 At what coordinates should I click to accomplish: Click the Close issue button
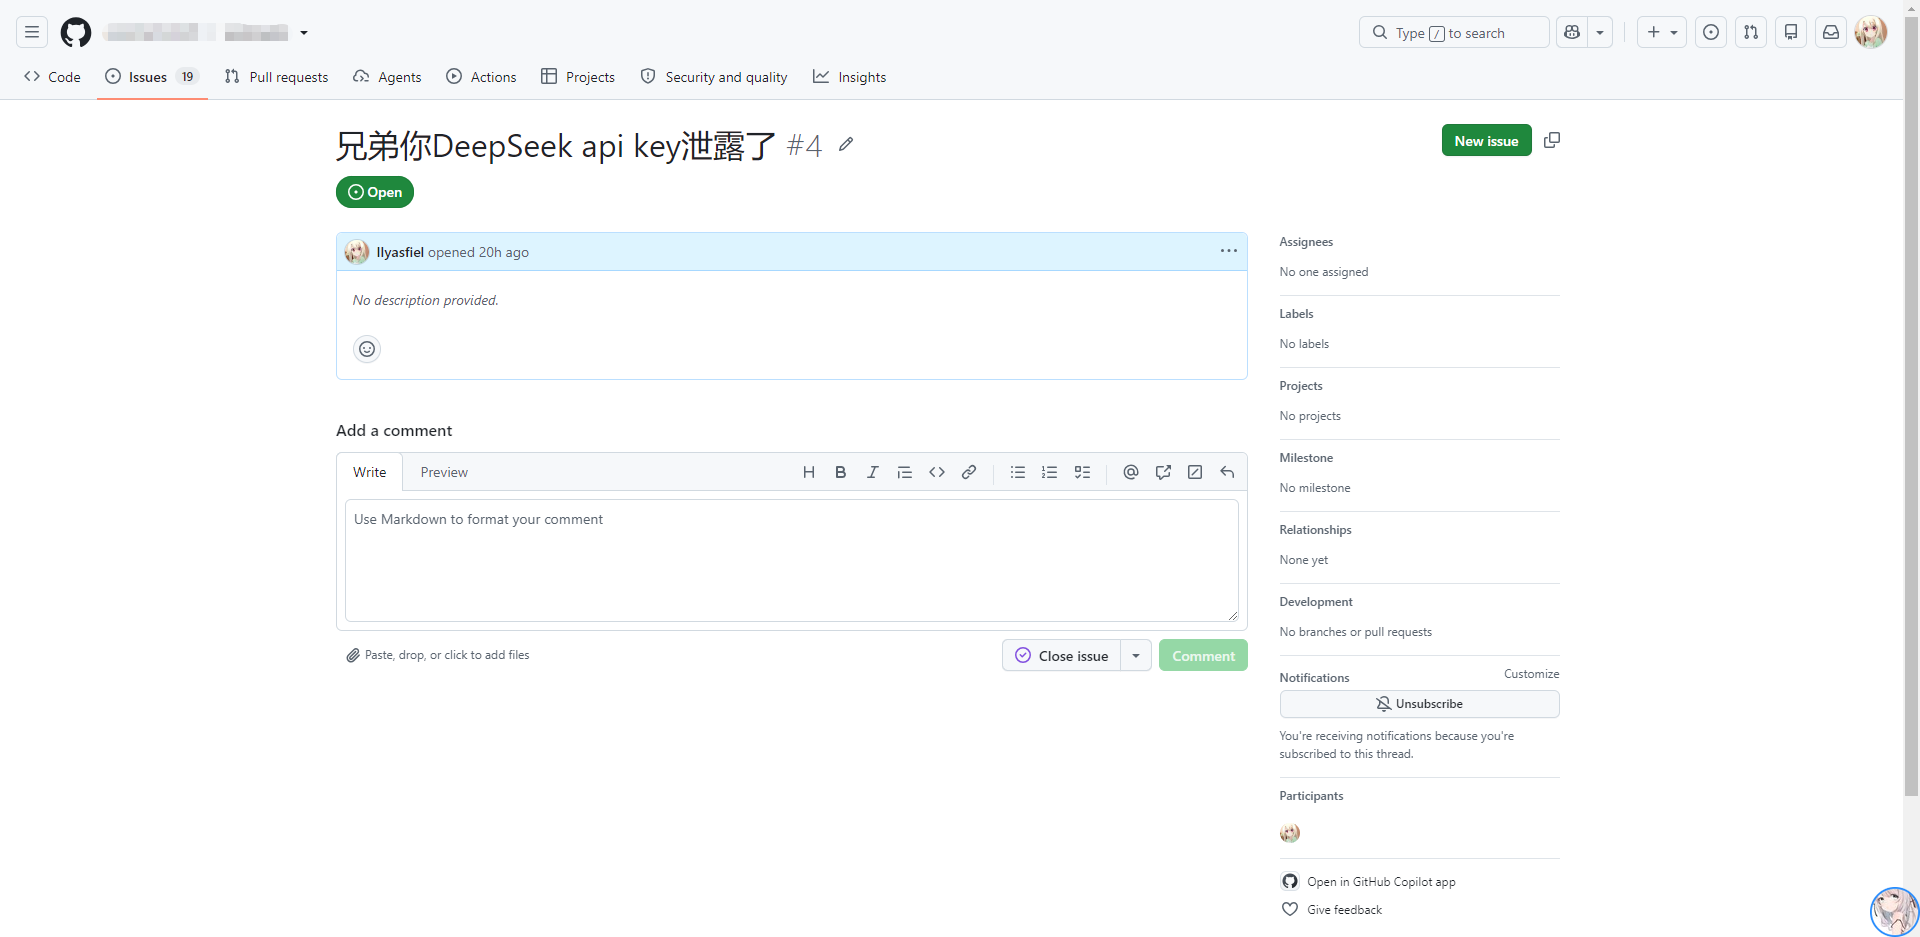tap(1062, 656)
